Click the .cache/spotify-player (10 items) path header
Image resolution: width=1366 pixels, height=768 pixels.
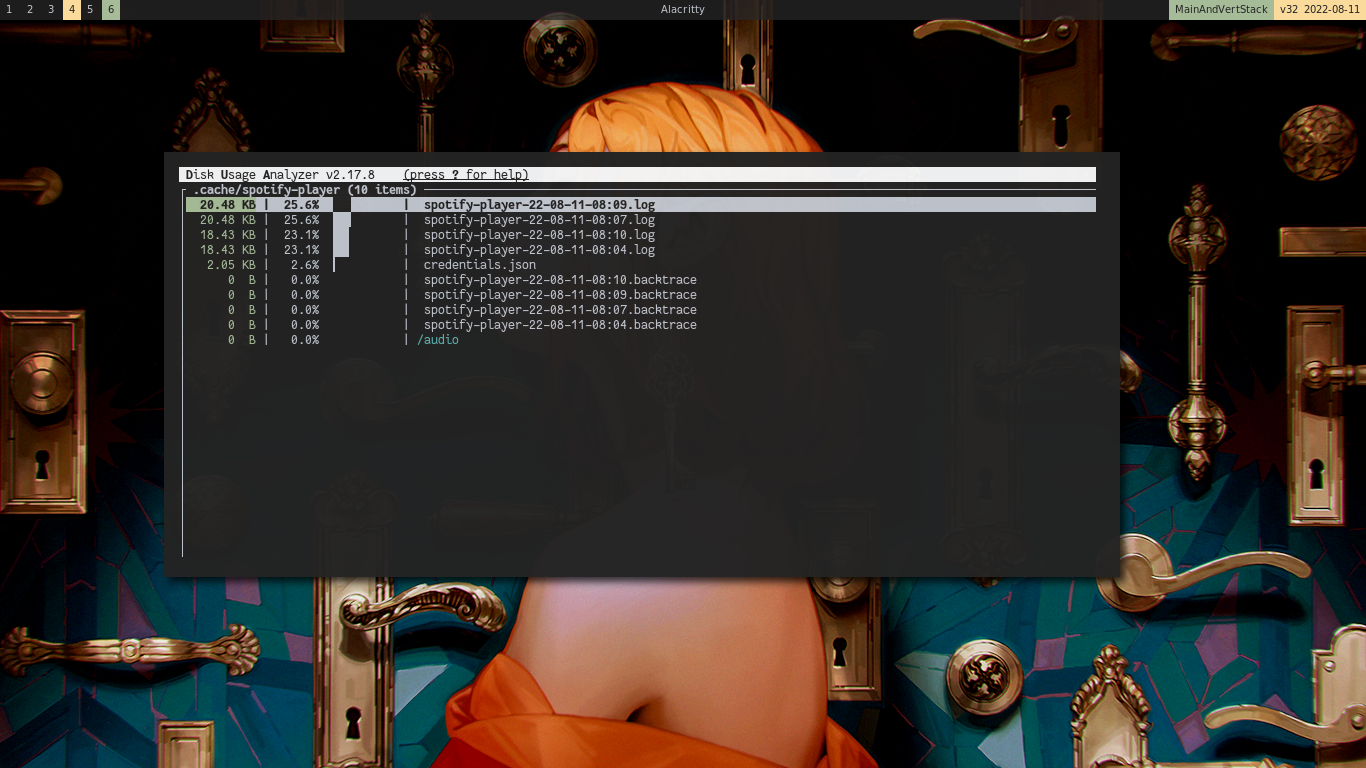point(305,190)
